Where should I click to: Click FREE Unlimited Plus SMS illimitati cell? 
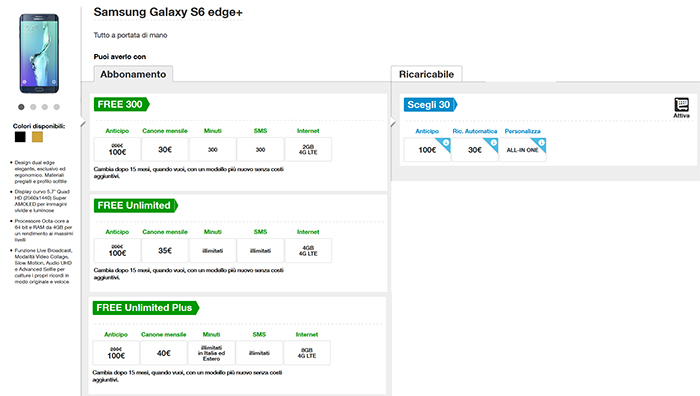259,353
